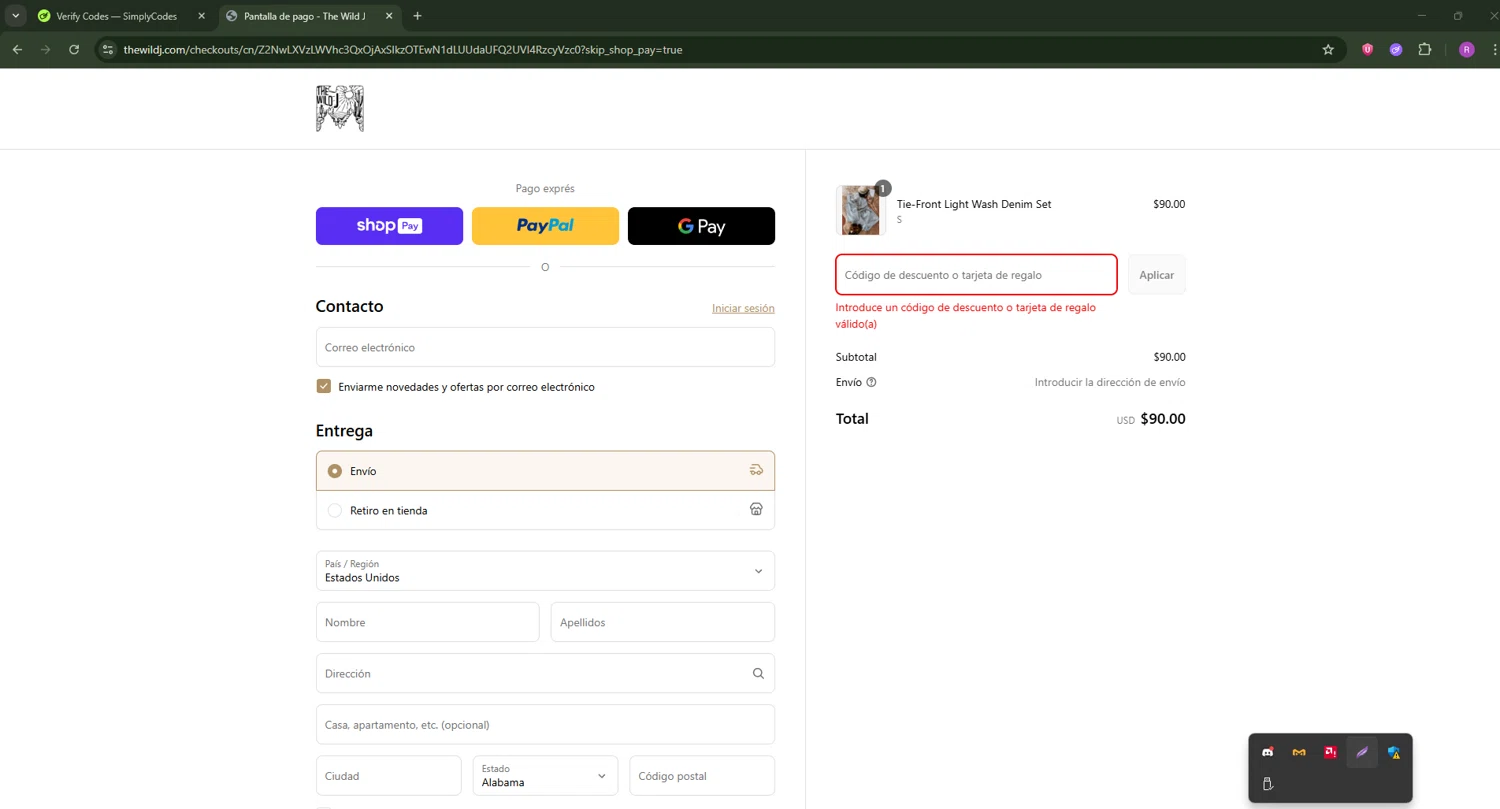Focus the Nombre input field
This screenshot has width=1500, height=809.
tap(427, 622)
